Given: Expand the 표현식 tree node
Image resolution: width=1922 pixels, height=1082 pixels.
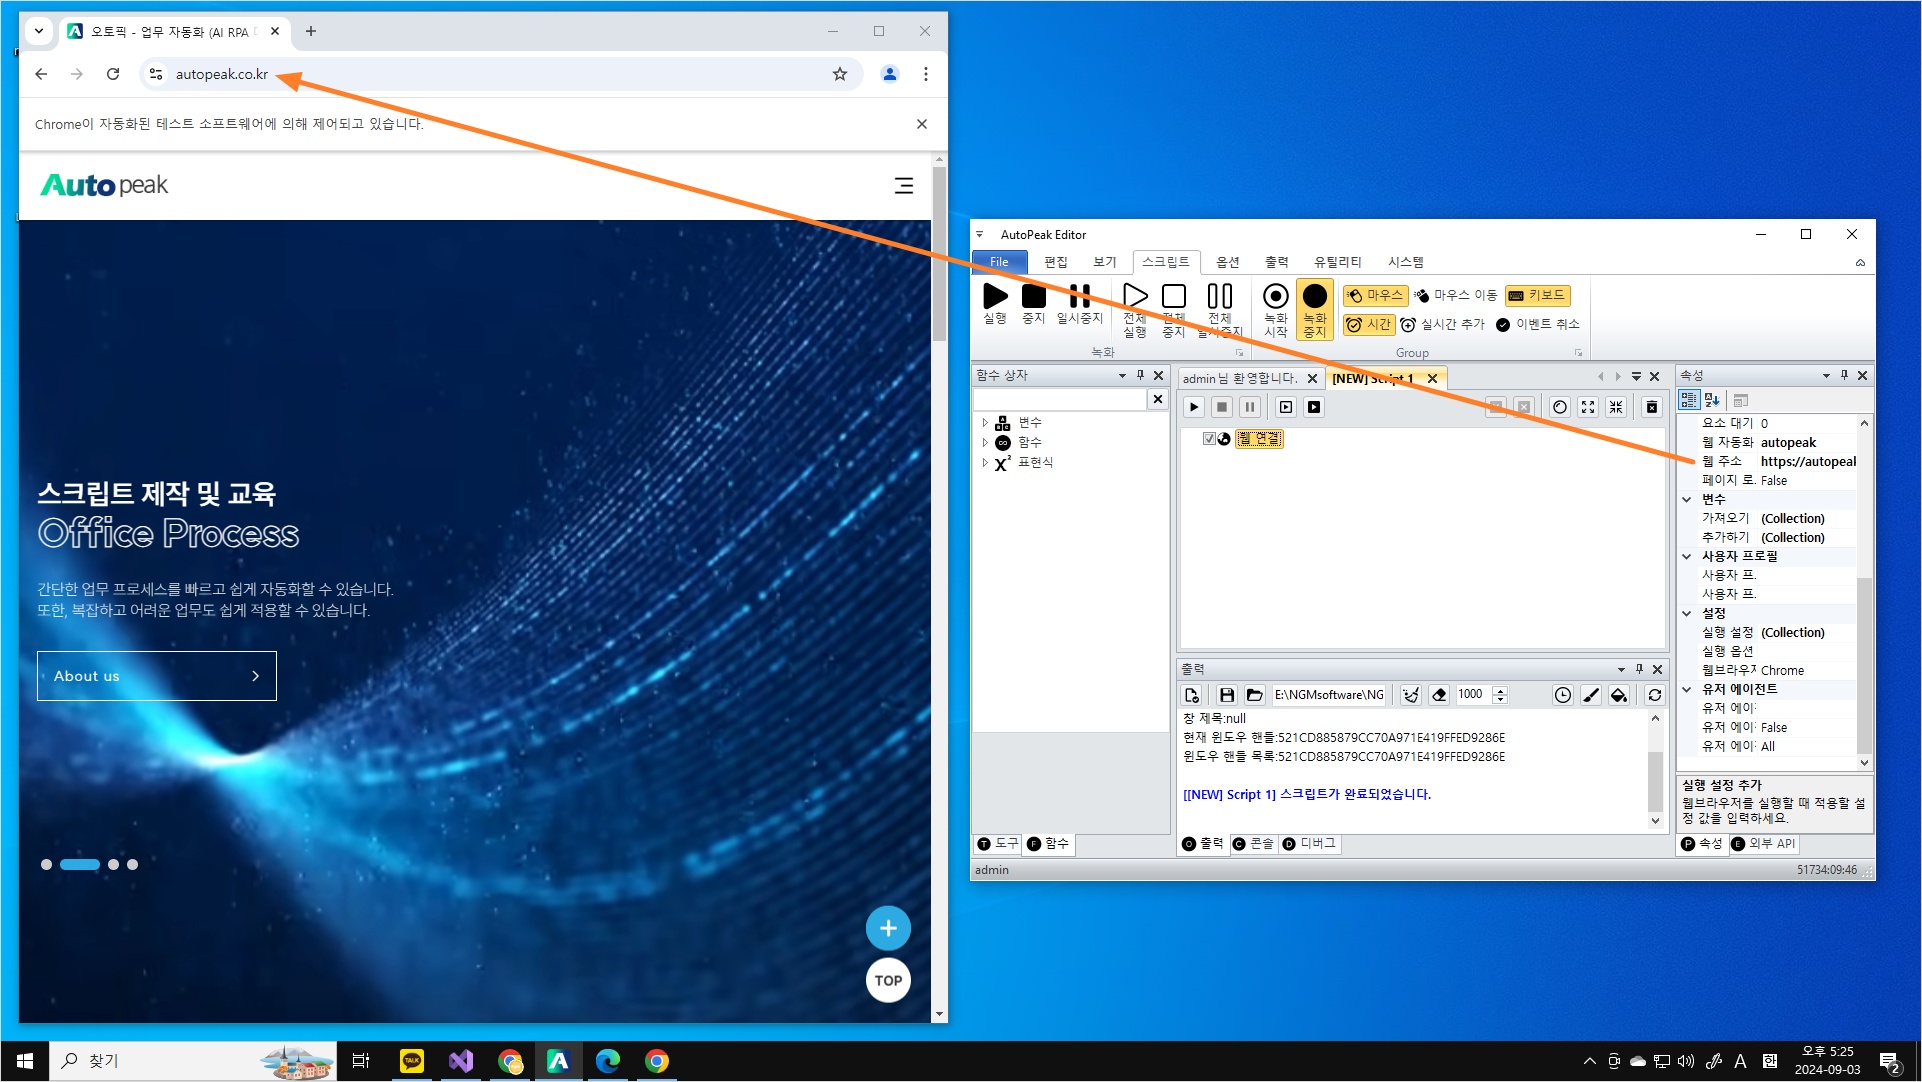Looking at the screenshot, I should click(985, 463).
